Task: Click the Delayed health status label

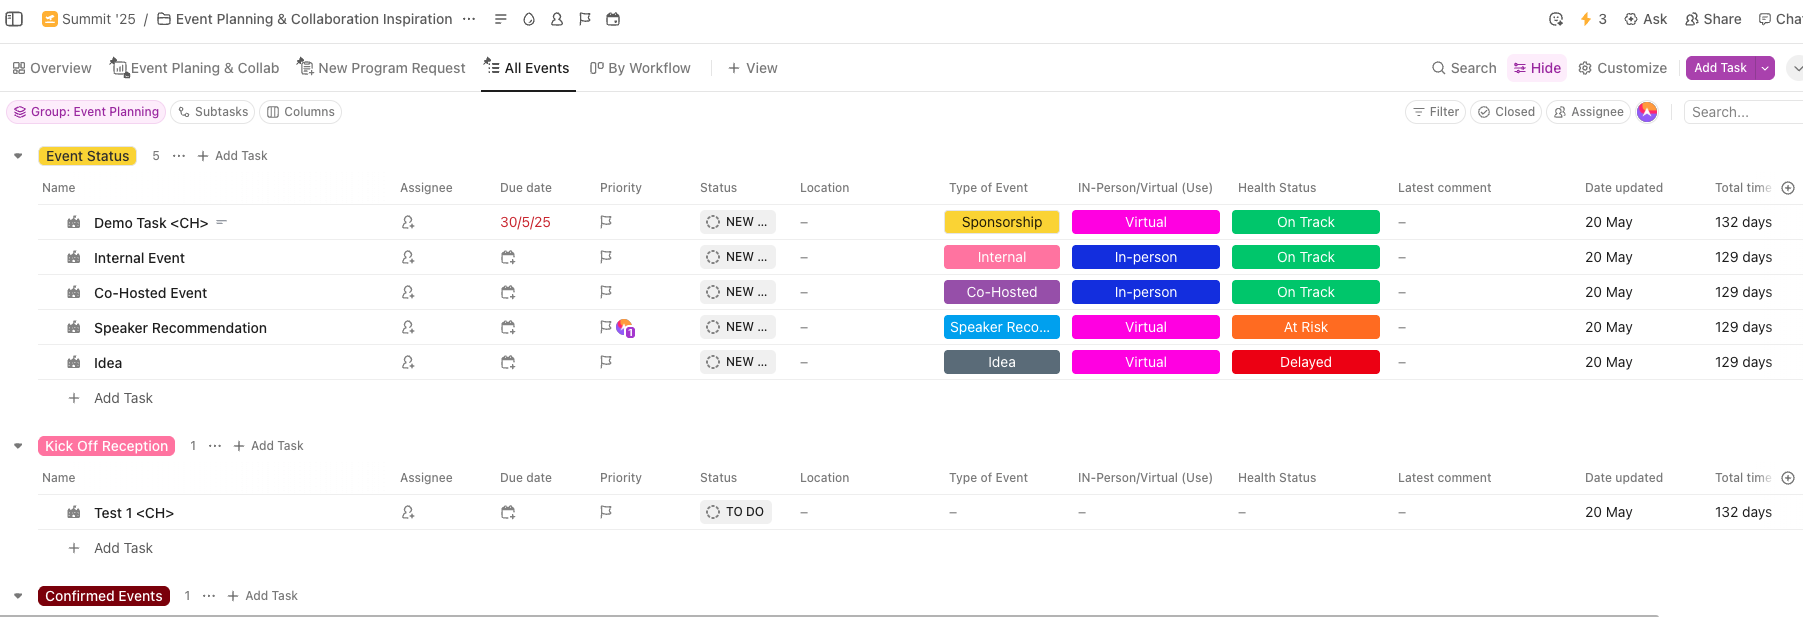Action: (1305, 362)
